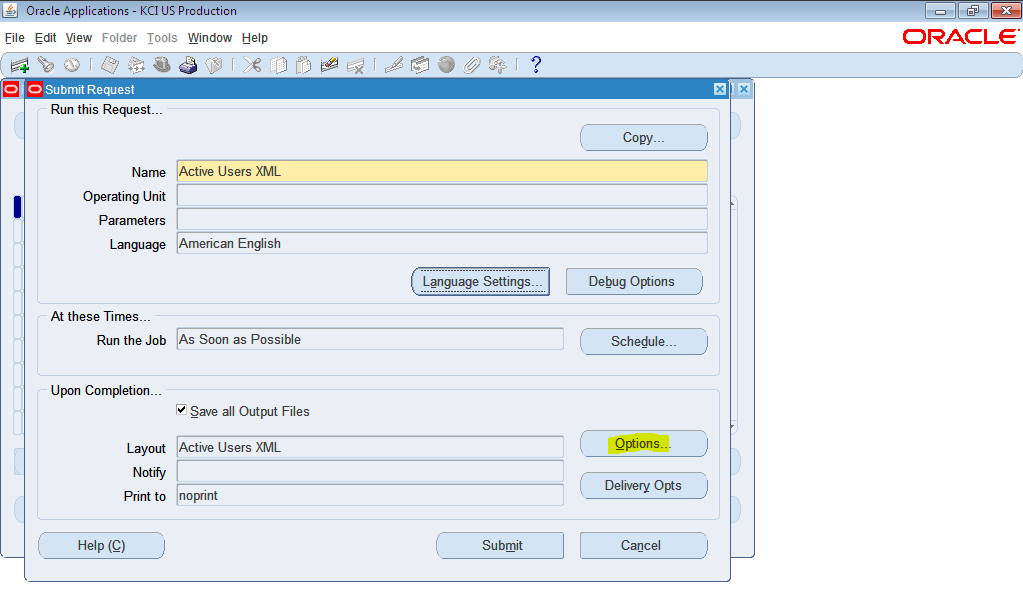Click the Paste clipboard icon
This screenshot has height=599, width=1023.
tap(303, 65)
